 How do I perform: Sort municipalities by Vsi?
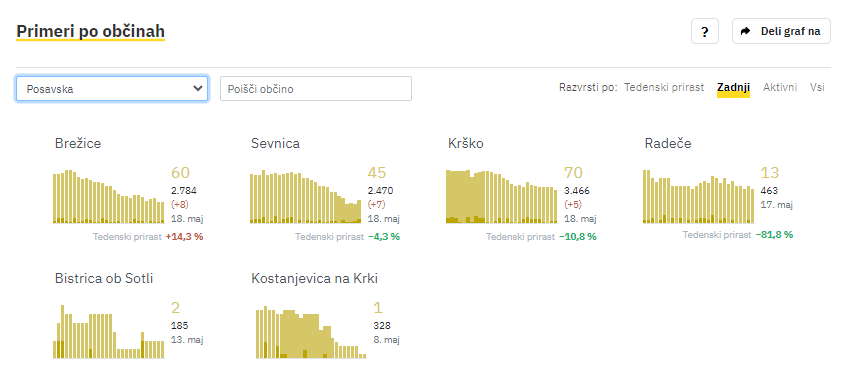coord(817,87)
